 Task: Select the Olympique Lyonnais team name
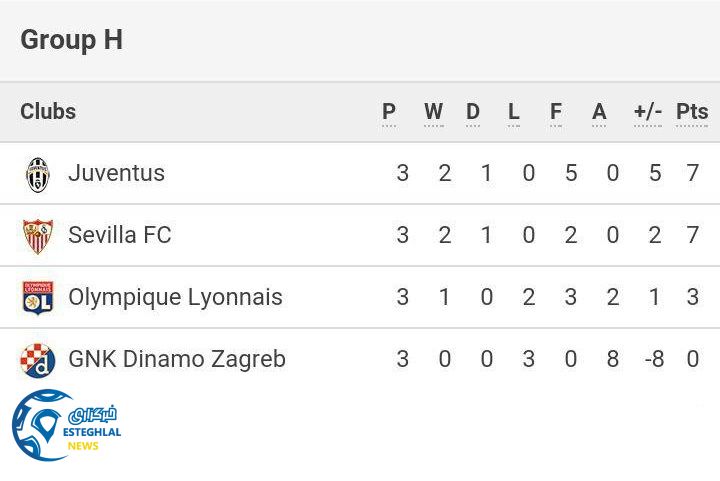click(175, 298)
